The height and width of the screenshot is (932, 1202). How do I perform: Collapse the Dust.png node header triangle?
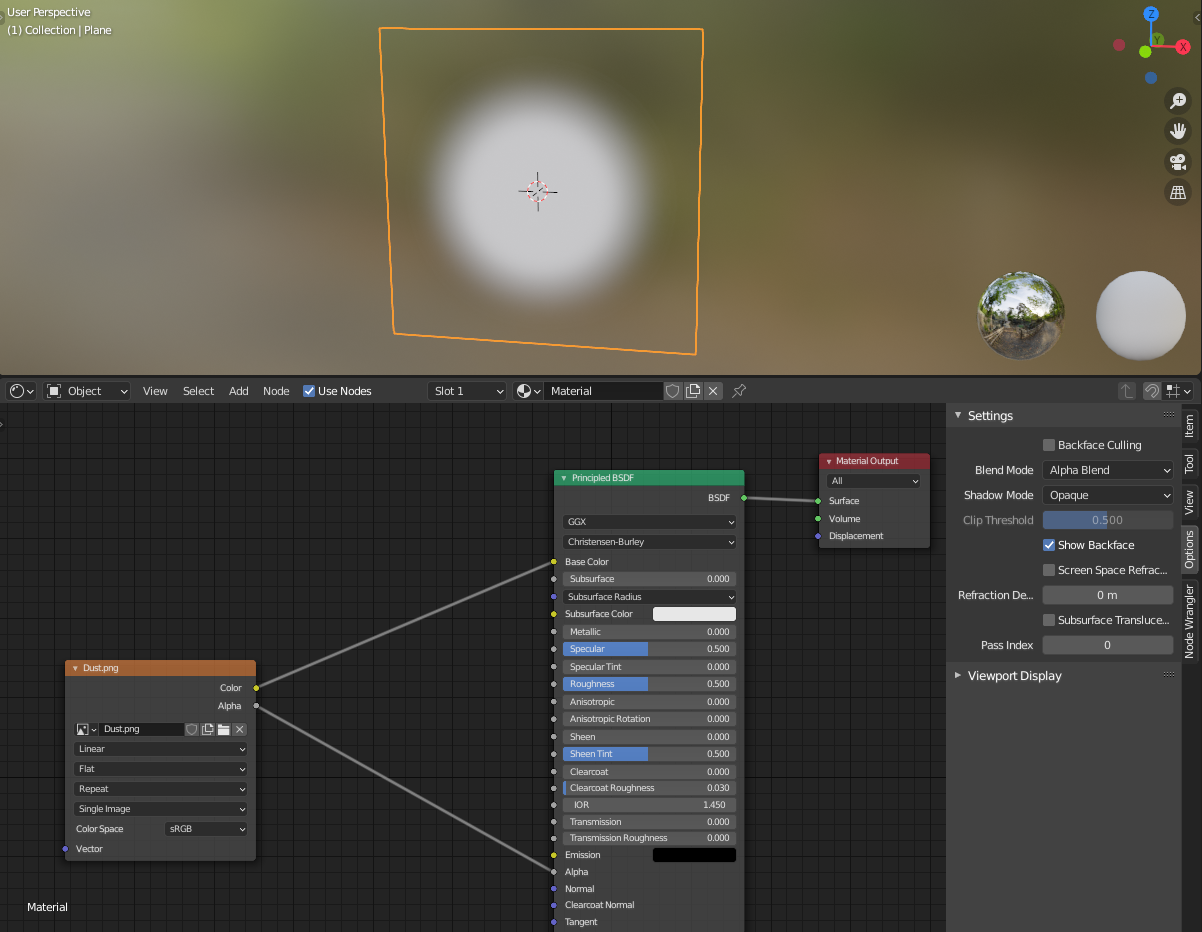74,667
